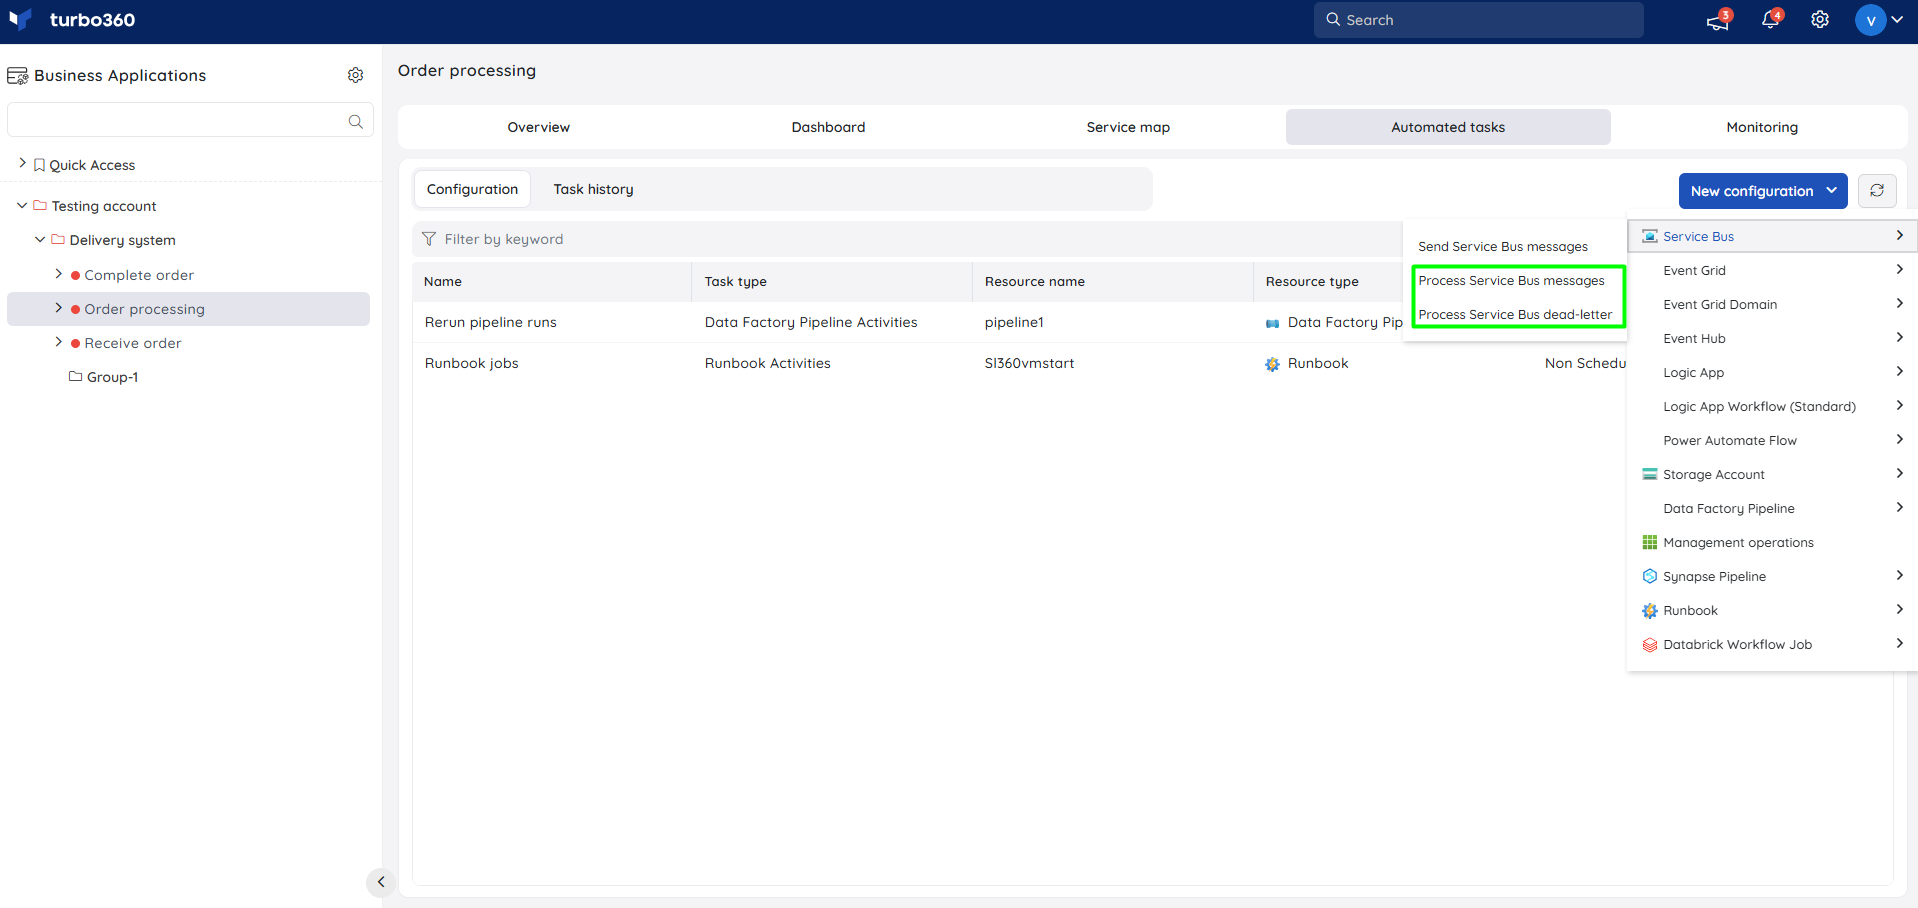Image resolution: width=1918 pixels, height=908 pixels.
Task: Click the red status dot of Complete order
Action: click(75, 275)
